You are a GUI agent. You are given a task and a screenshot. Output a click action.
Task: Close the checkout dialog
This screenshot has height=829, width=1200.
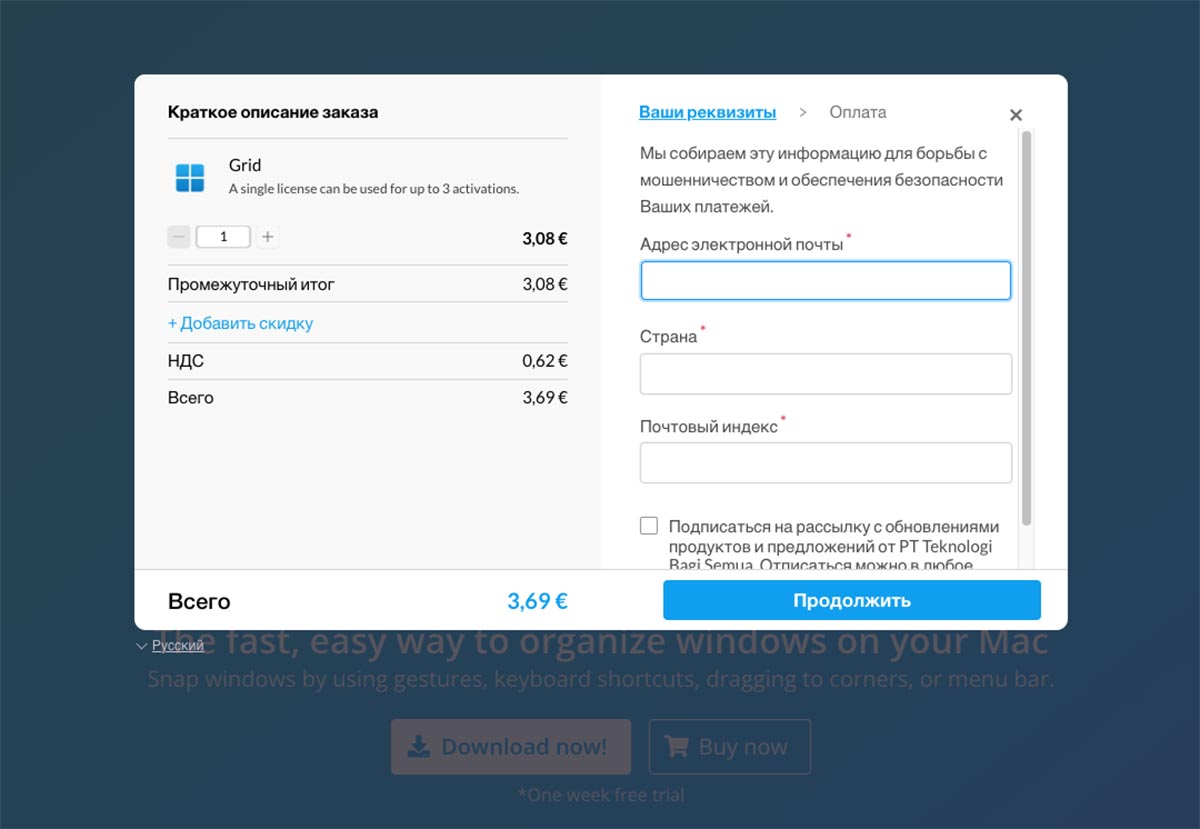pos(1016,115)
